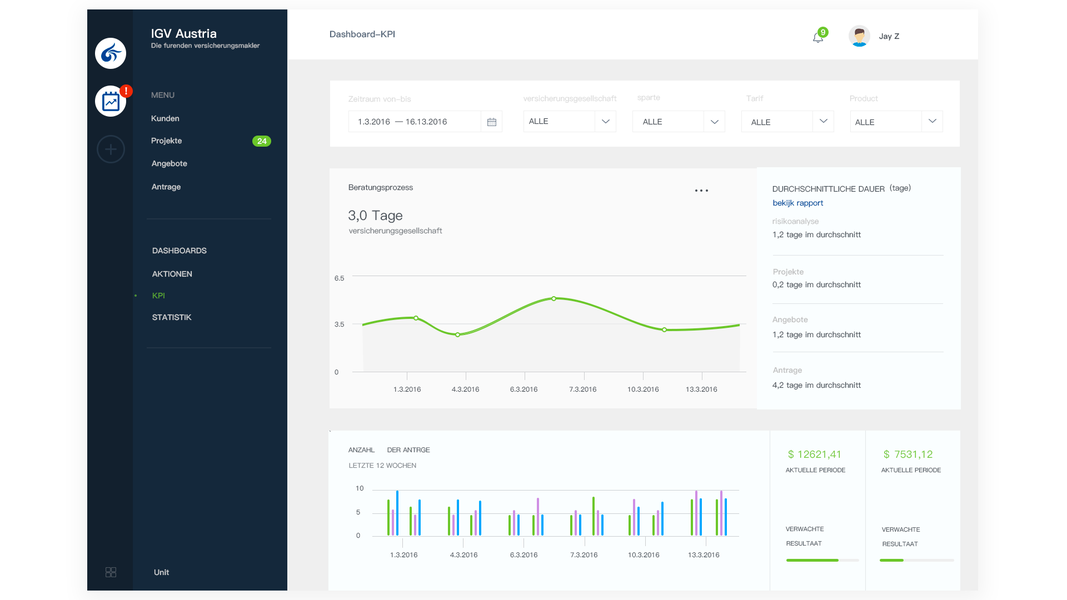The width and height of the screenshot is (1067, 600).
Task: Click the $ 7531,12 amount
Action: pos(908,454)
